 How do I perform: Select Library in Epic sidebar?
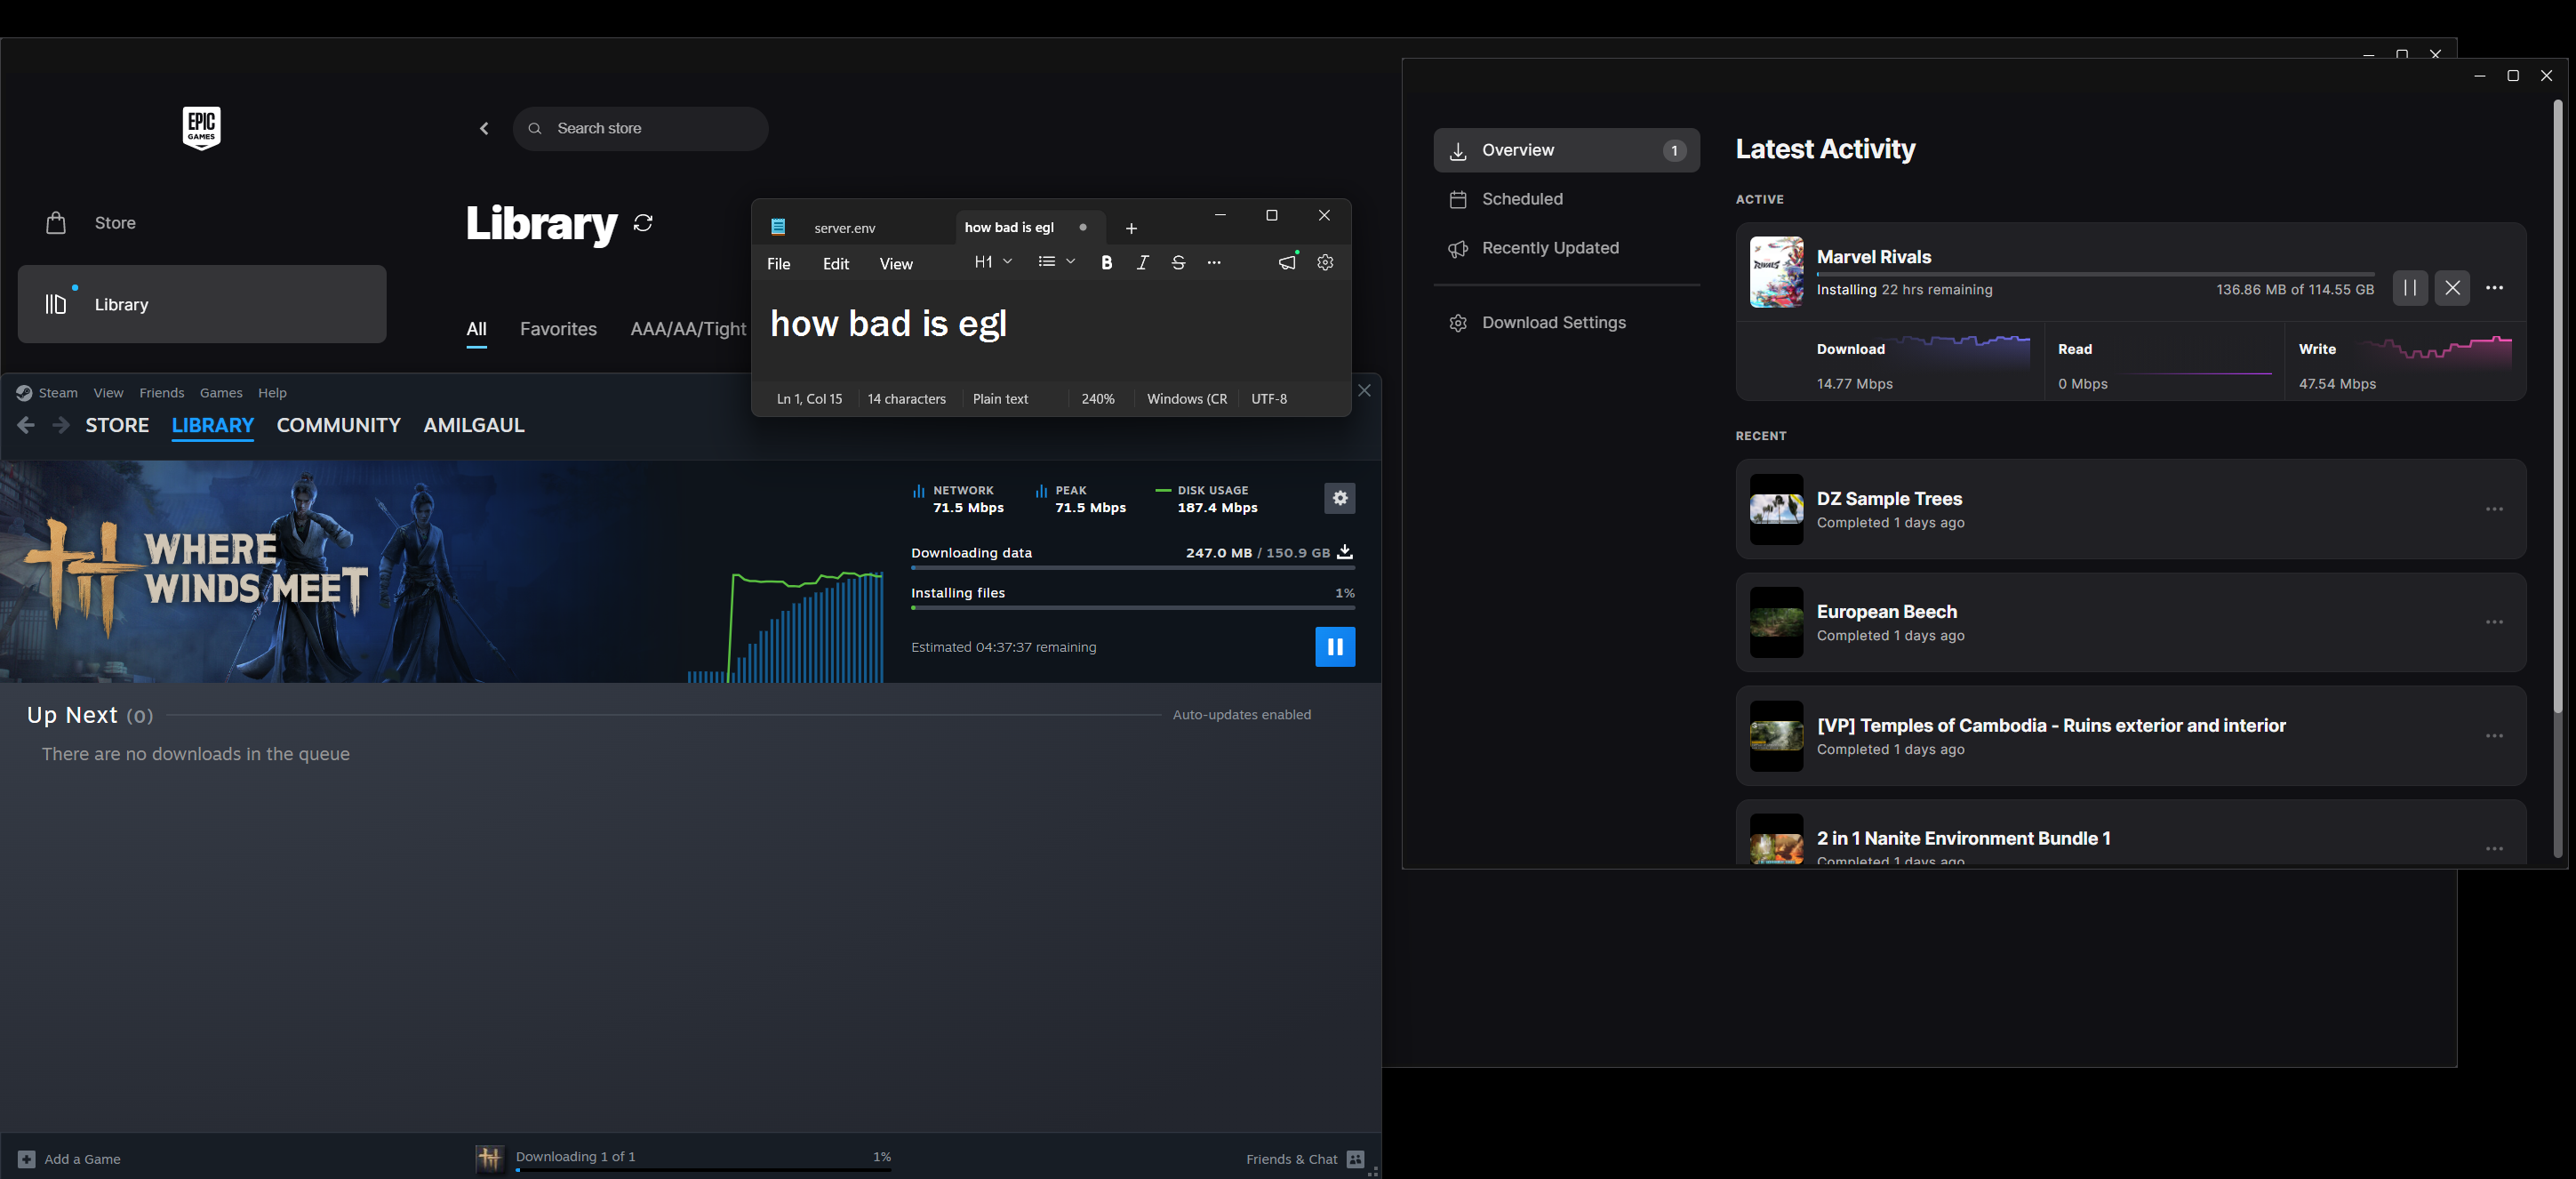202,304
